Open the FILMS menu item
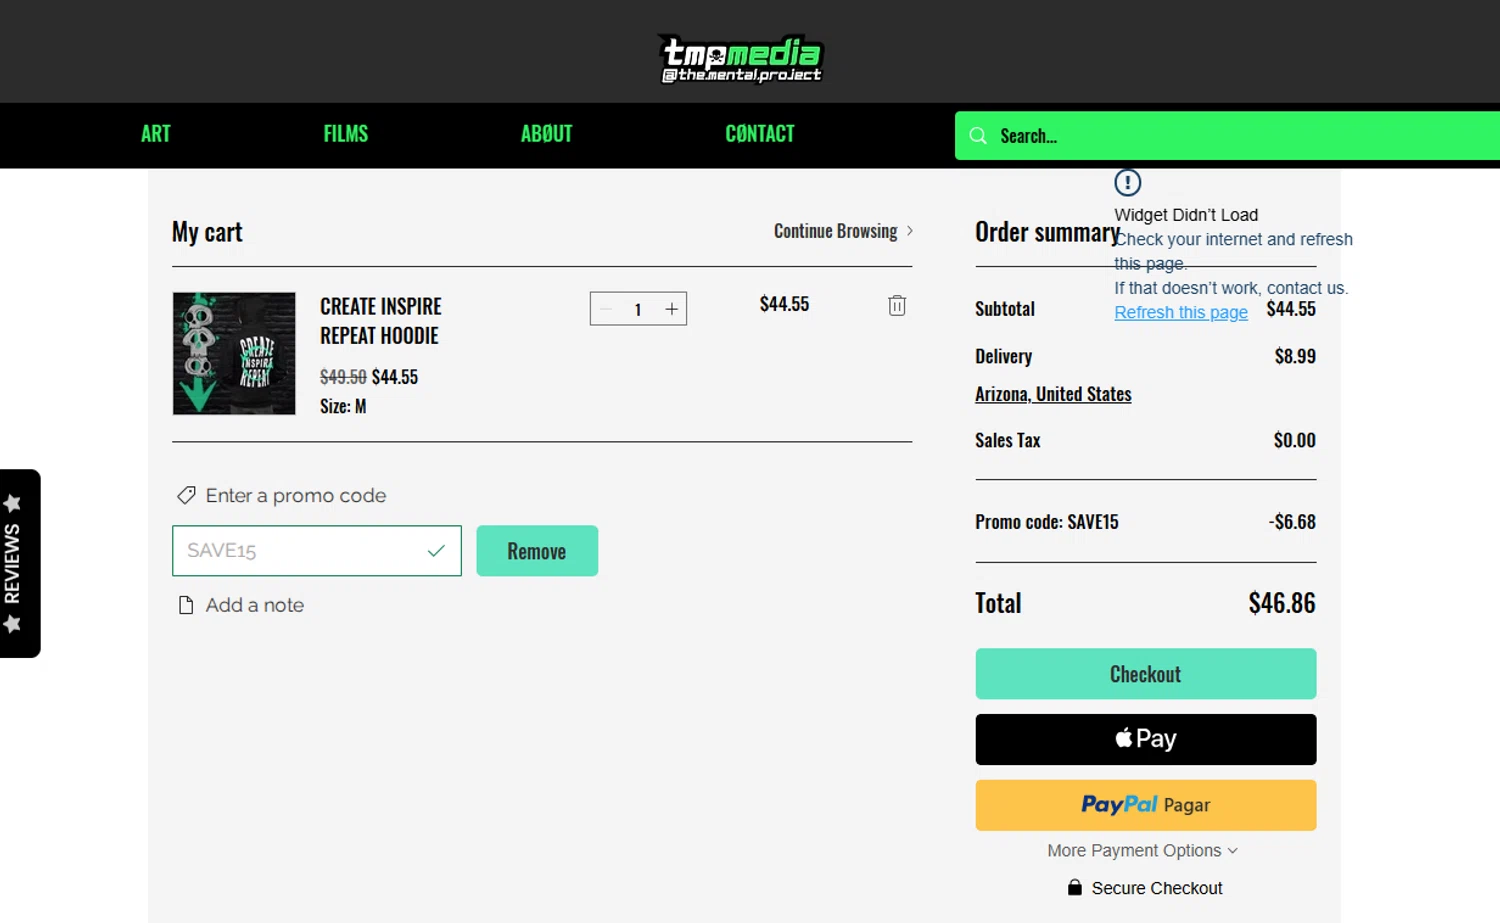The image size is (1500, 923). 346,134
